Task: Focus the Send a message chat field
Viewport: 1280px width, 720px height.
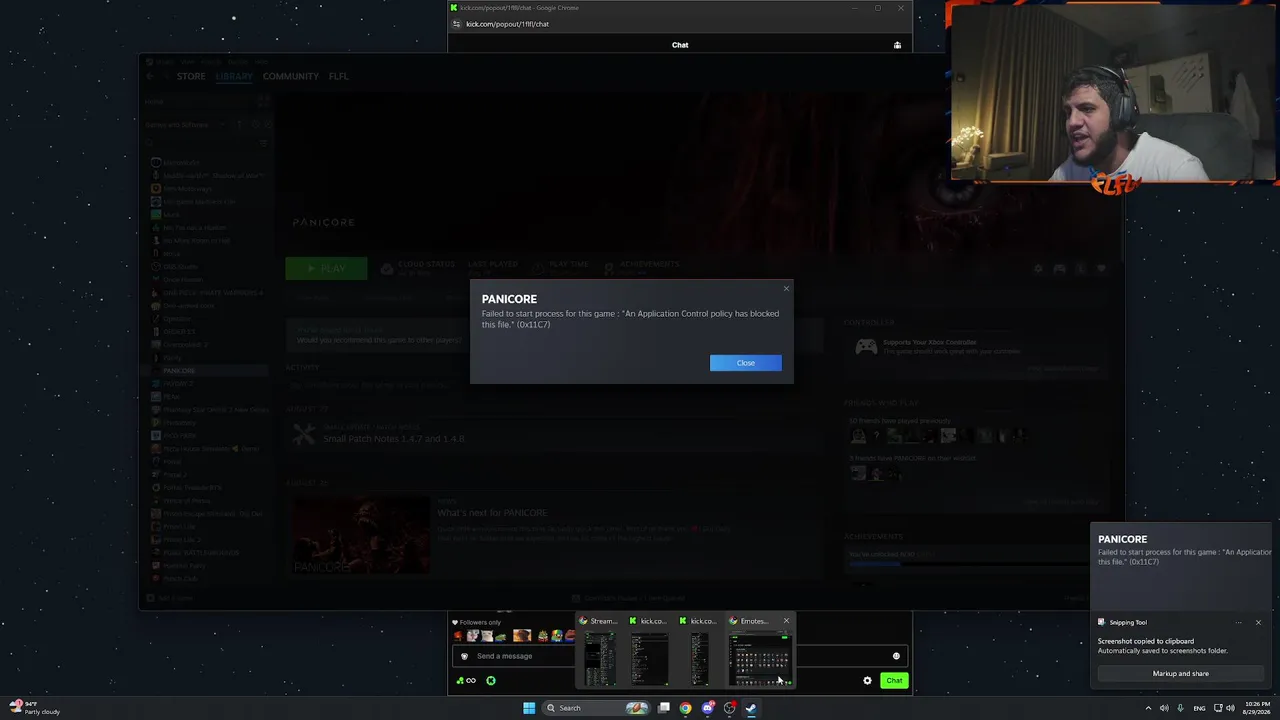Action: tap(680, 656)
